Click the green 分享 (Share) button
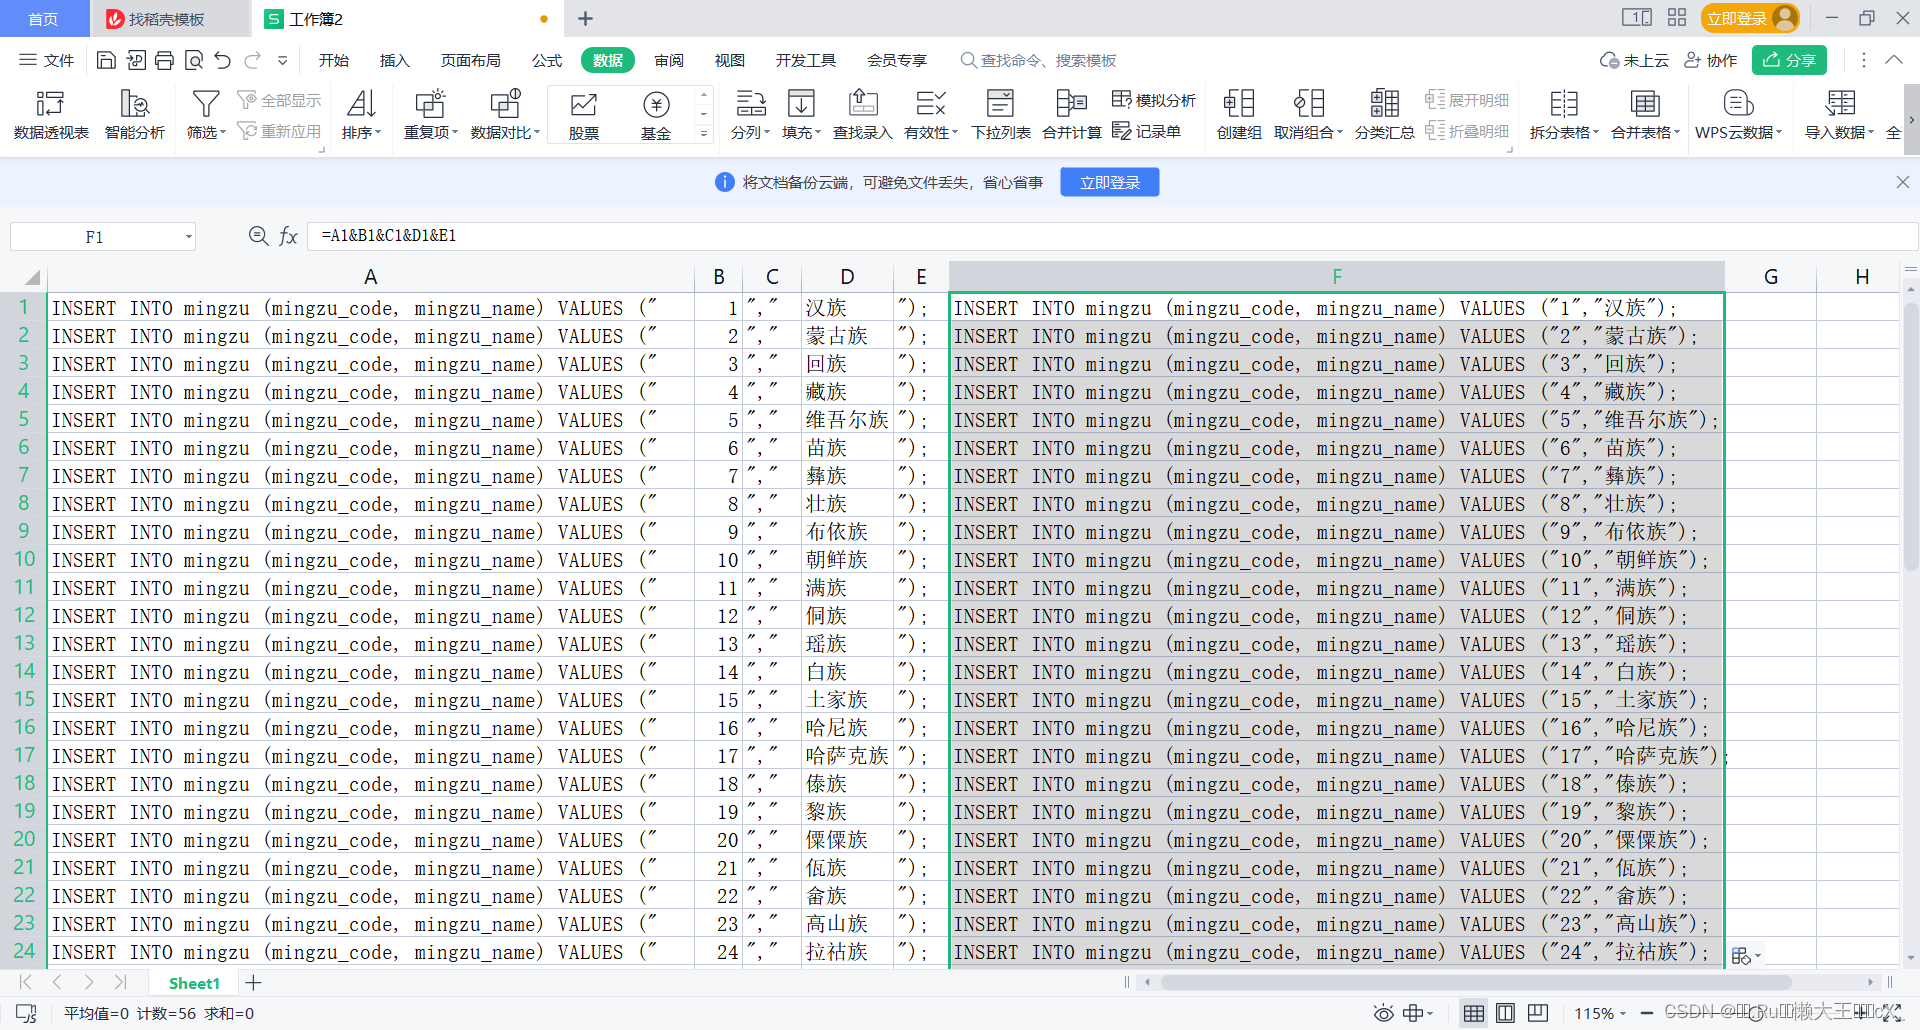This screenshot has height=1030, width=1920. coord(1789,60)
